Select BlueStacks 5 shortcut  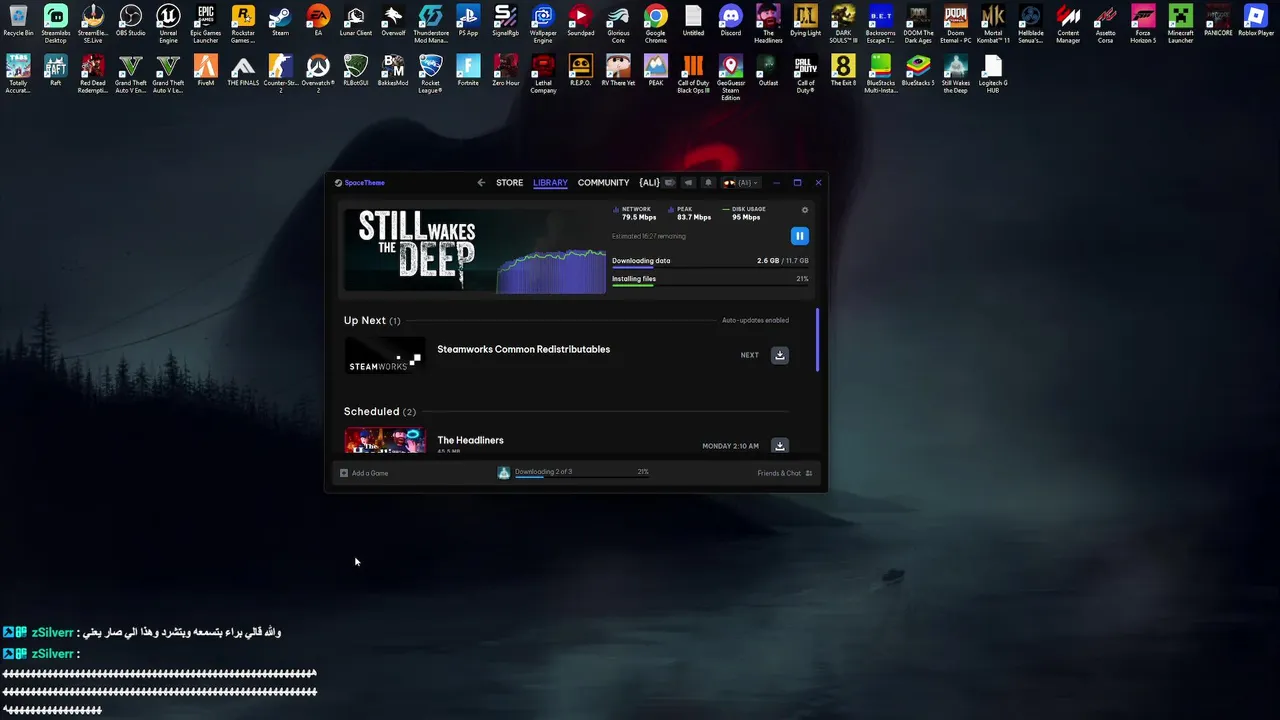[918, 71]
